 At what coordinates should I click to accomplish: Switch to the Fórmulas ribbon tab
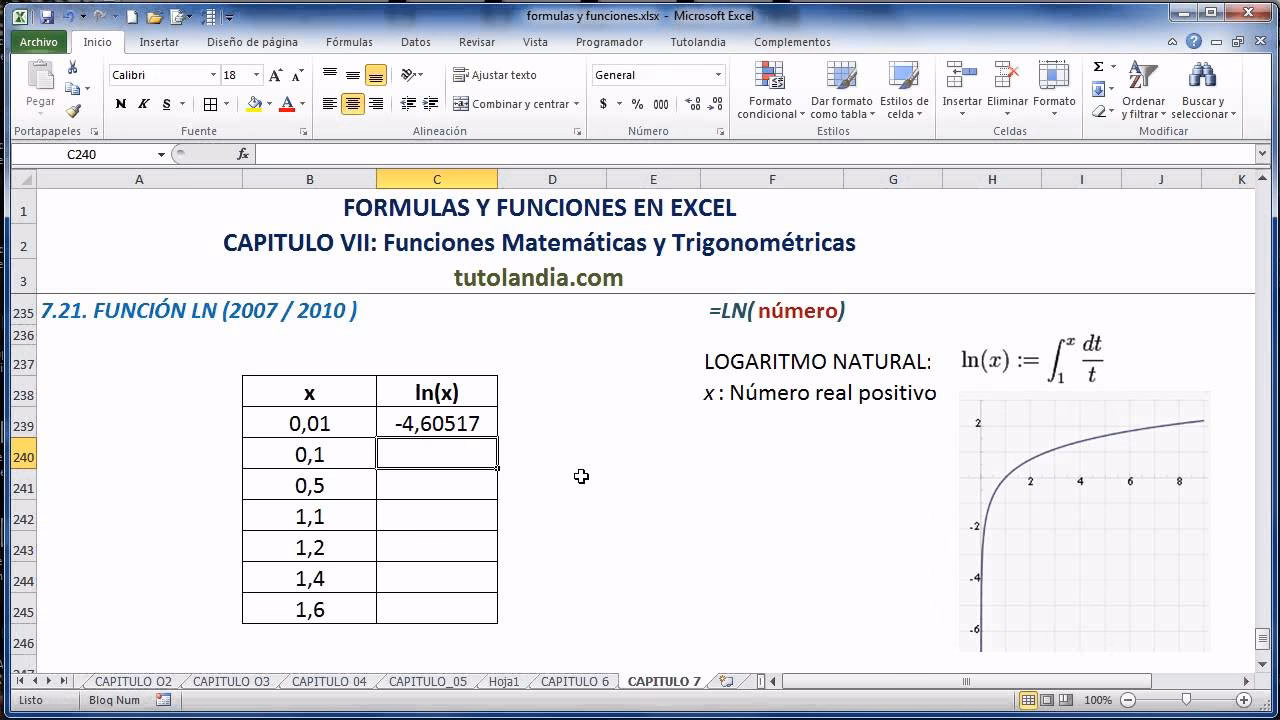348,42
